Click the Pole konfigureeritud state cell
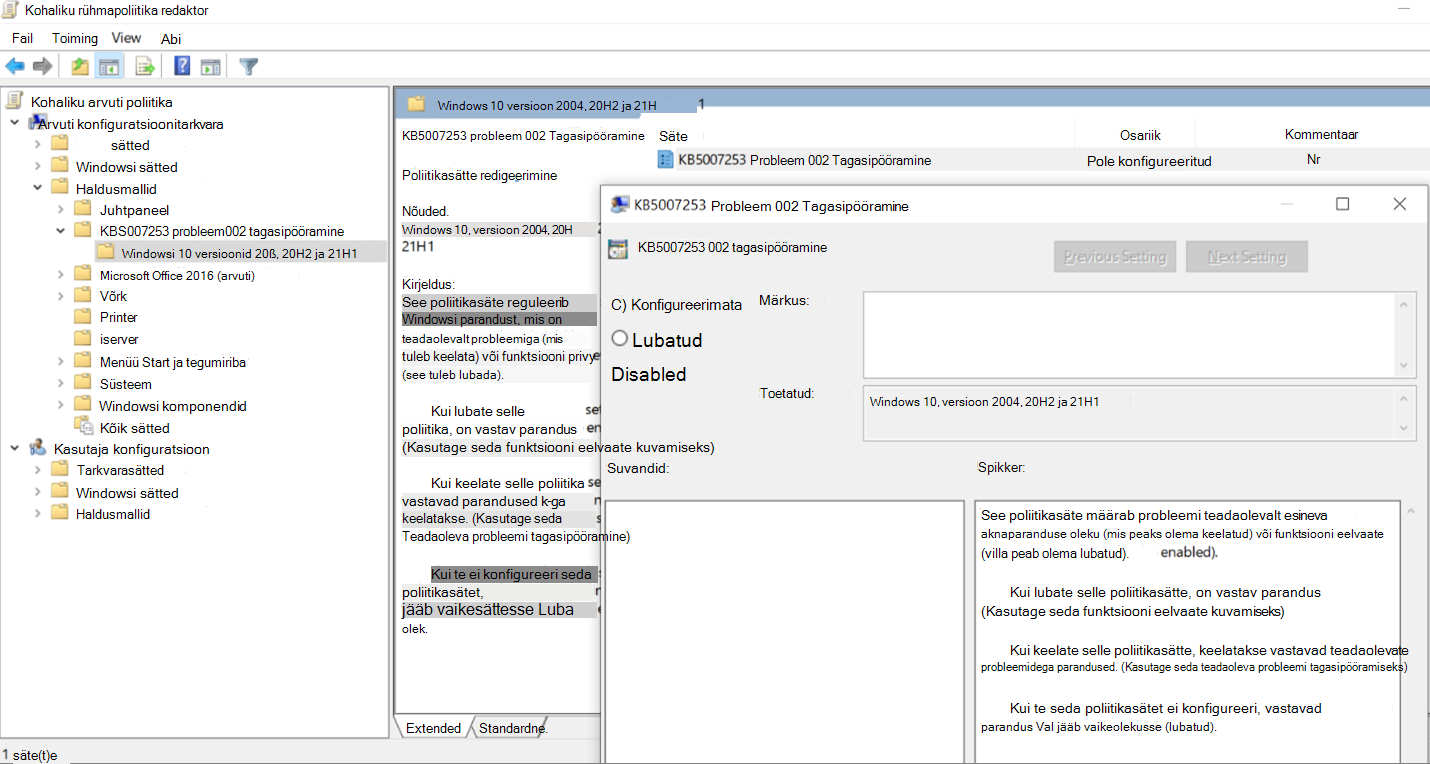 pyautogui.click(x=1149, y=160)
